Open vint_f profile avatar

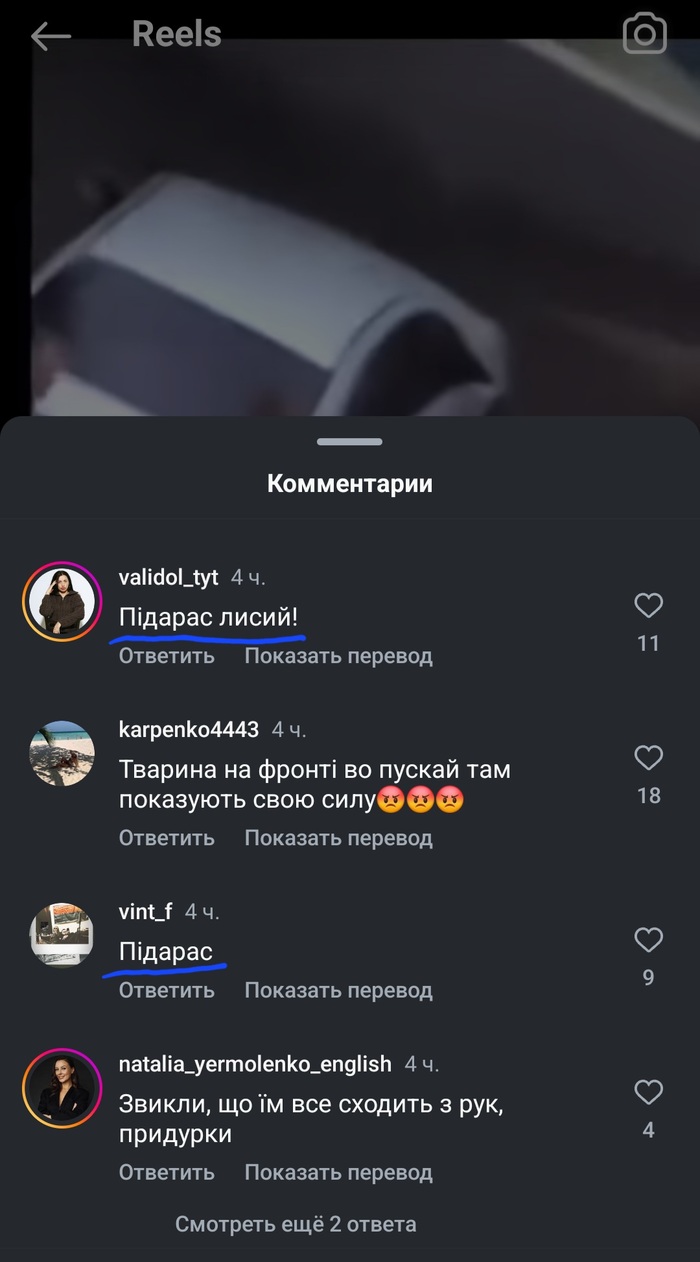[62, 935]
